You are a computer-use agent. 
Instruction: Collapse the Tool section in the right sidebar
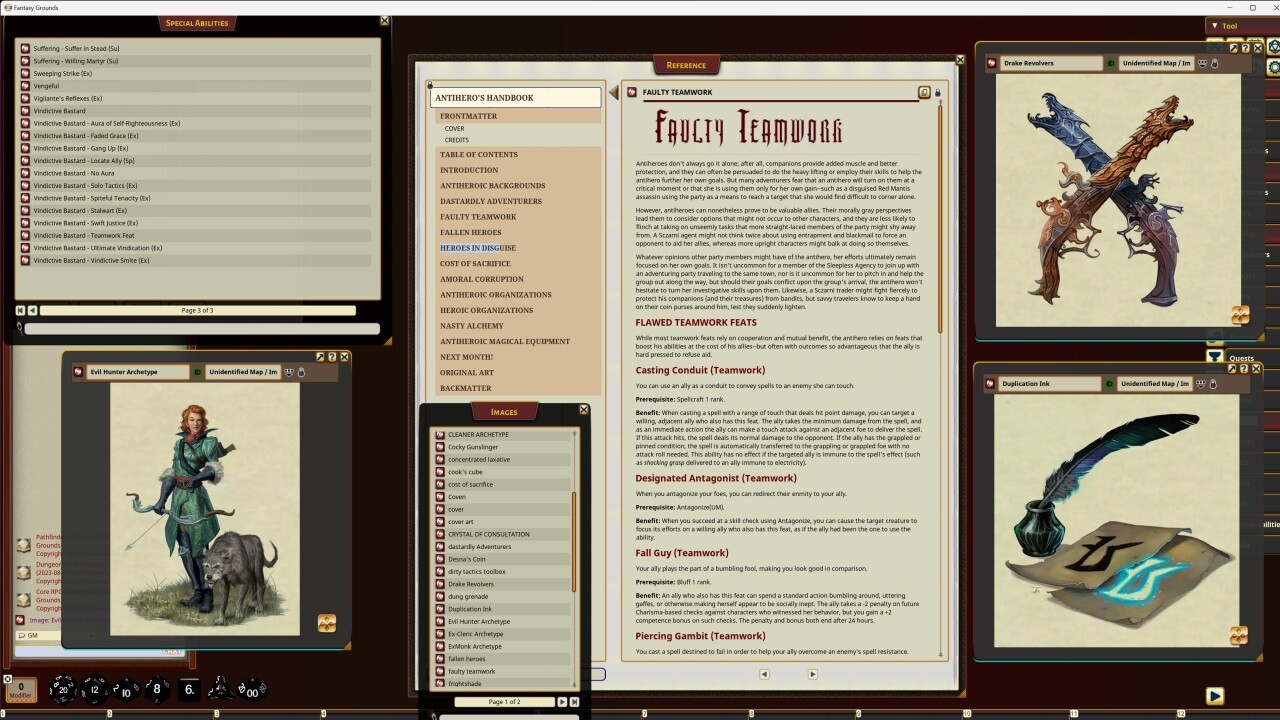[1213, 25]
